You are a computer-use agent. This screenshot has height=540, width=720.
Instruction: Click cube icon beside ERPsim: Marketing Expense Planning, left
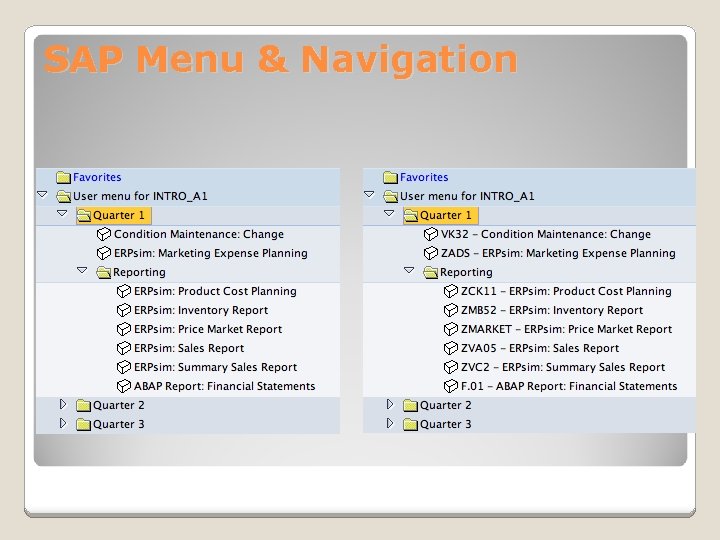pos(104,253)
